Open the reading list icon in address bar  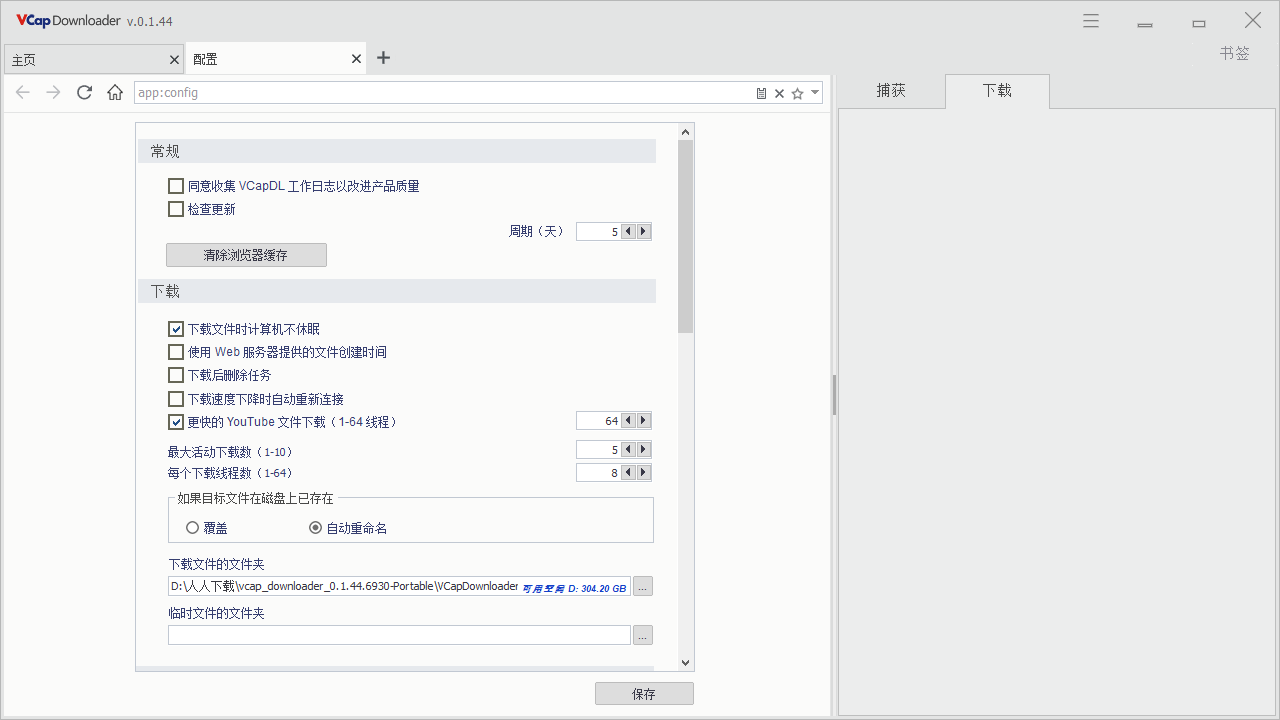pyautogui.click(x=761, y=92)
